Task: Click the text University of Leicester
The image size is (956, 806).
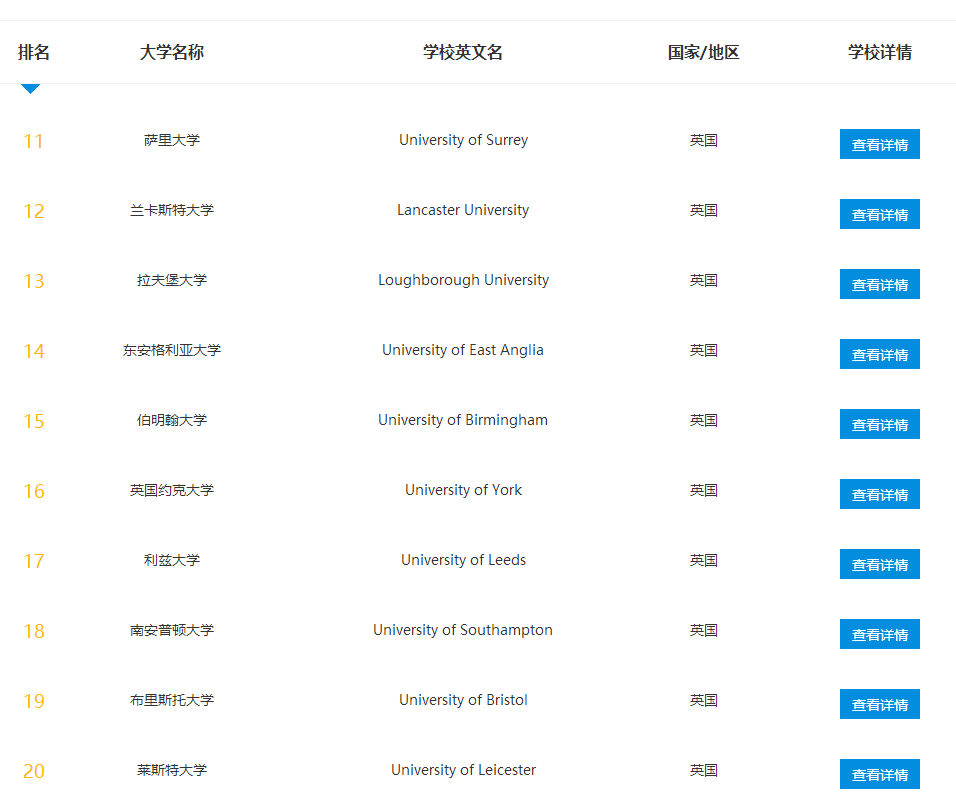Action: pyautogui.click(x=463, y=770)
